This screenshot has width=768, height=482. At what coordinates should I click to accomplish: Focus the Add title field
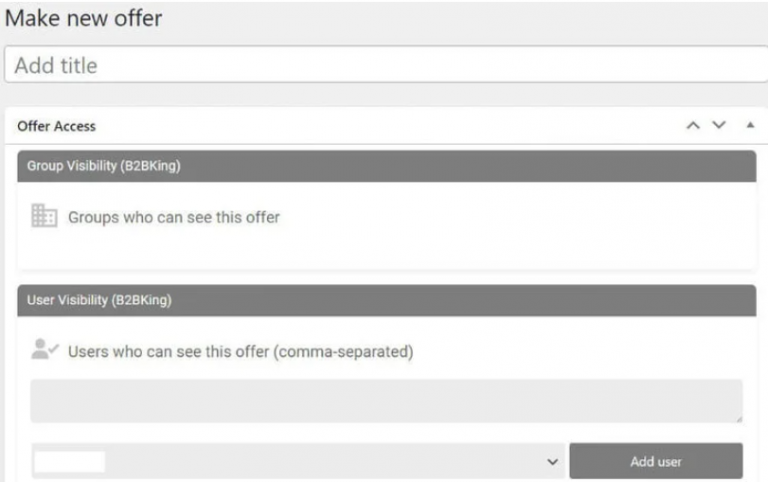tap(384, 65)
